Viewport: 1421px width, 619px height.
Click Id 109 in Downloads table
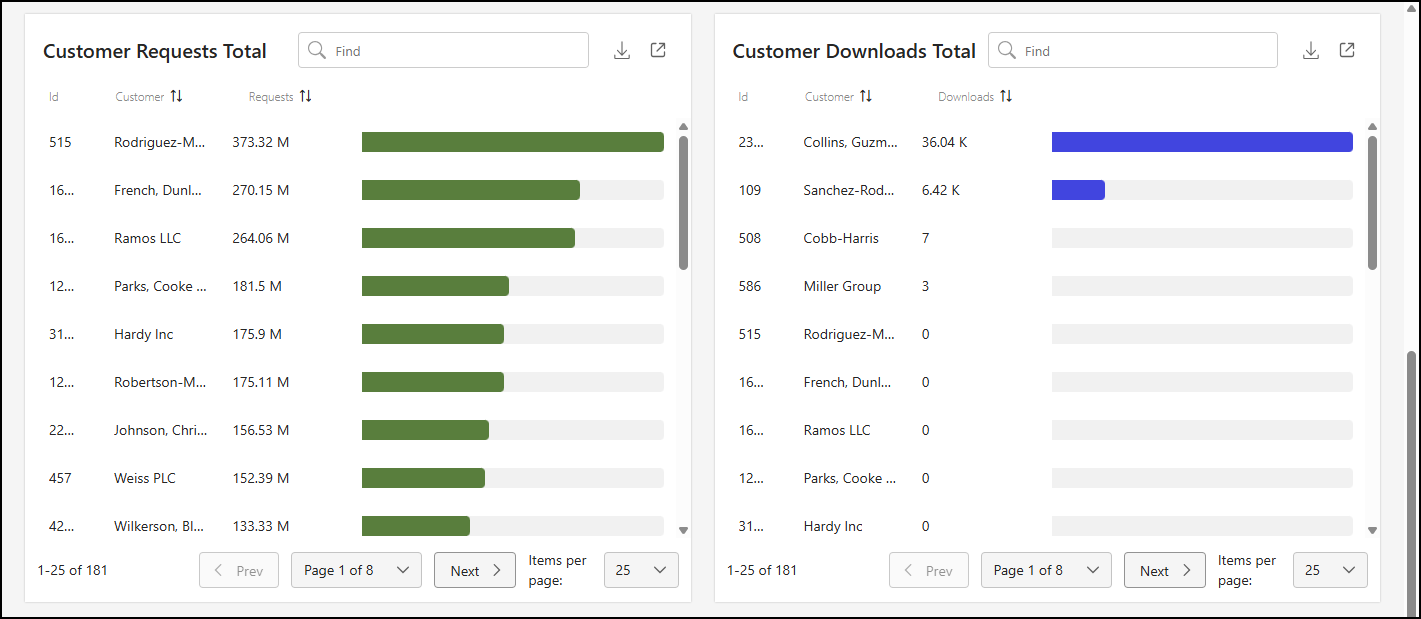[750, 190]
